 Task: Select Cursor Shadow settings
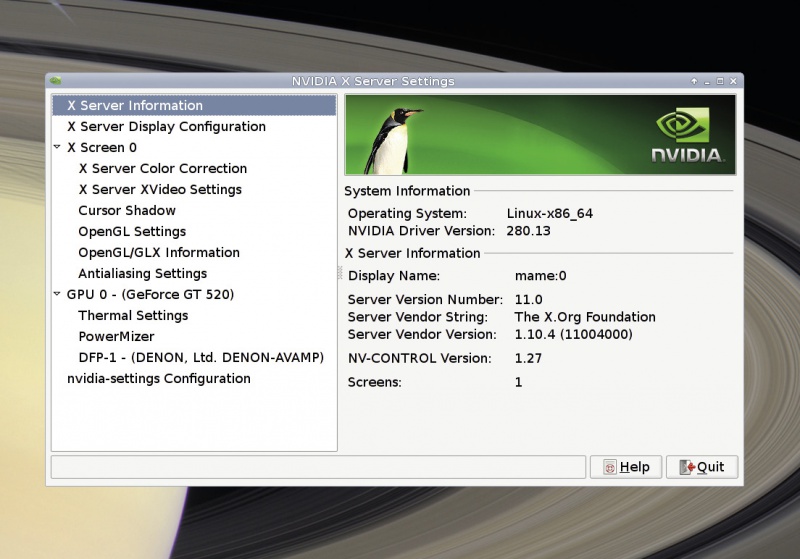(x=127, y=210)
